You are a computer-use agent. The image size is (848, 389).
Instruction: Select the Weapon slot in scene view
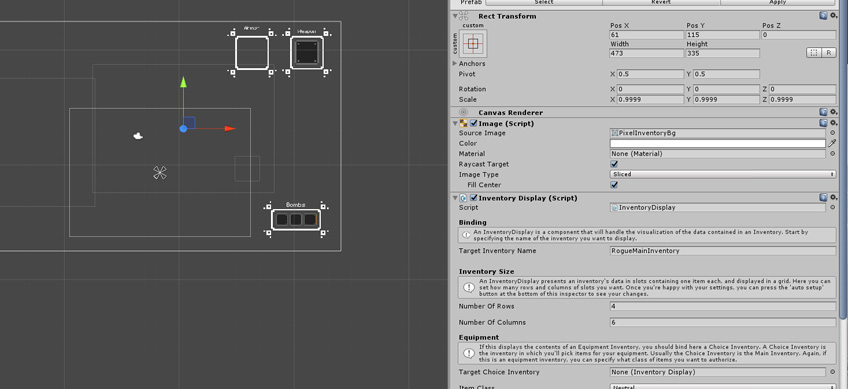click(x=307, y=53)
